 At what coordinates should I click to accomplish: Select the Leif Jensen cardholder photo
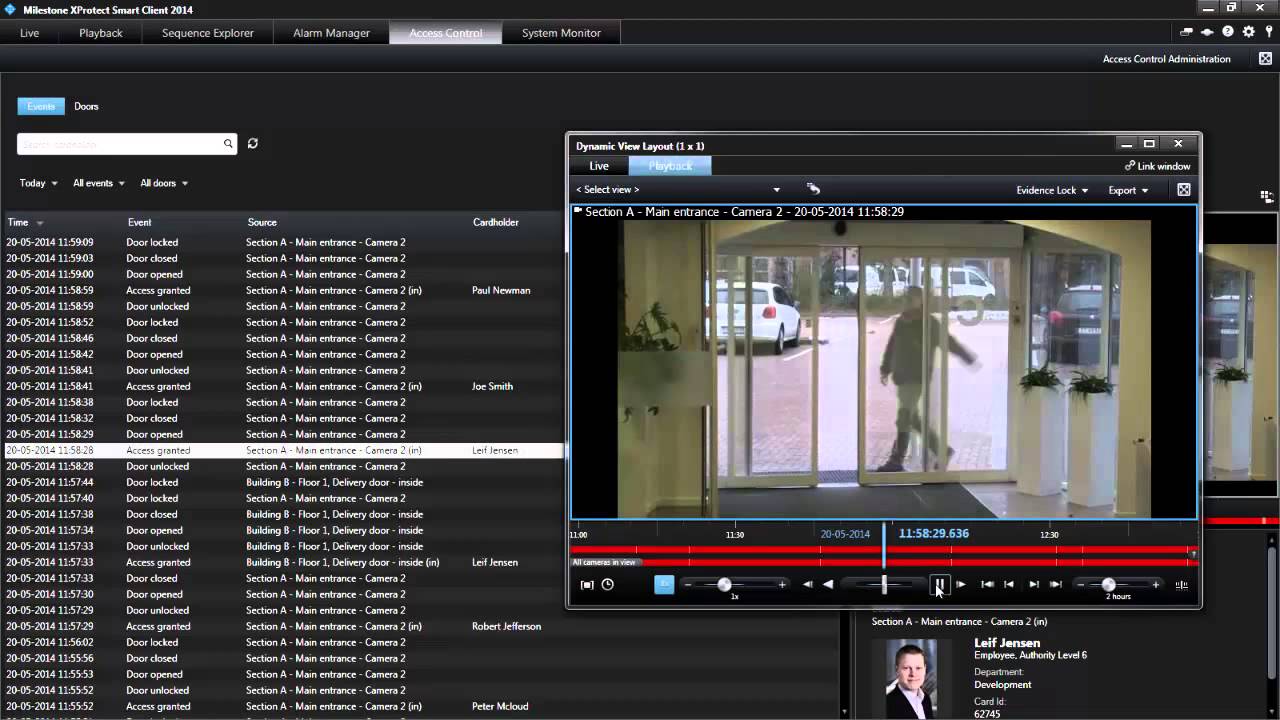pos(912,679)
